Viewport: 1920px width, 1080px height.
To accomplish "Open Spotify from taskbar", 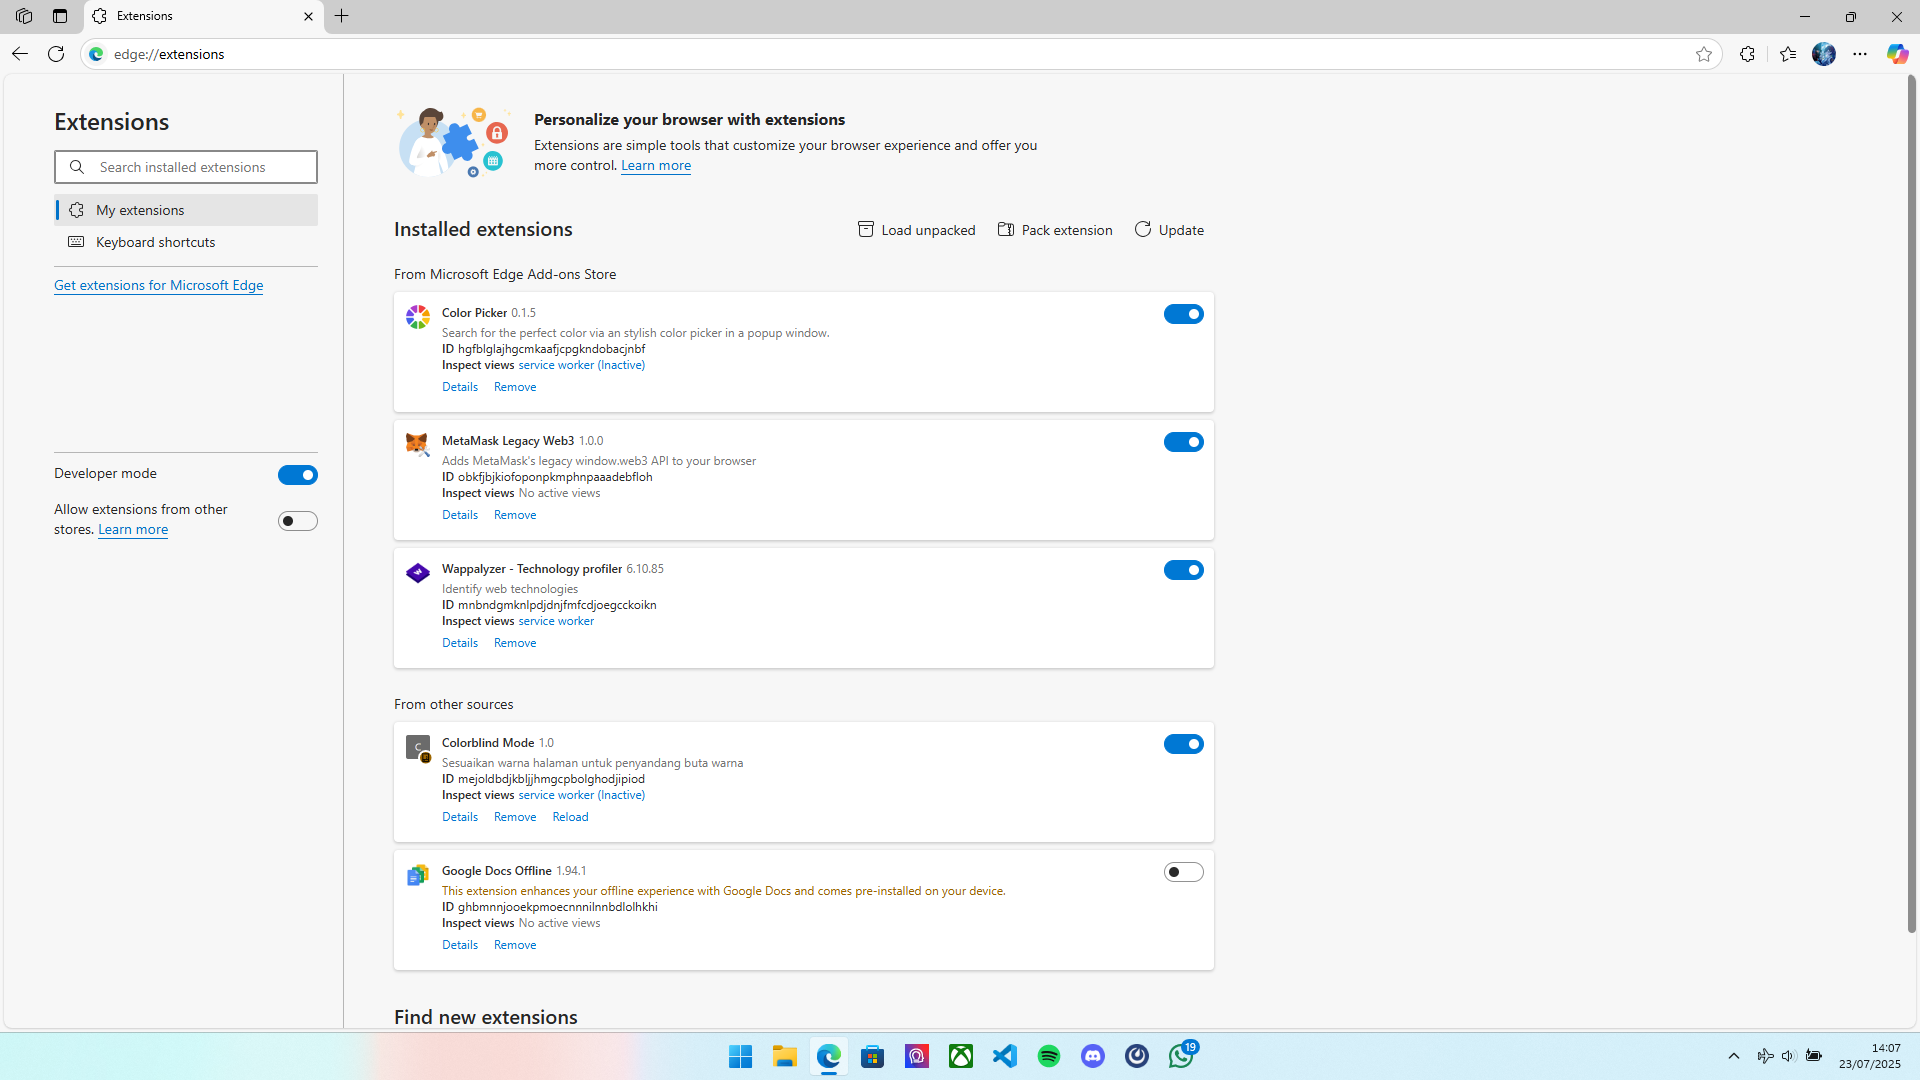I will coord(1049,1056).
